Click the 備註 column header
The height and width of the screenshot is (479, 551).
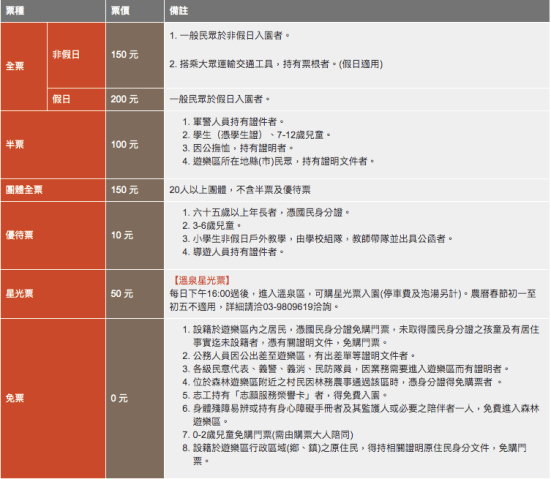357,11
